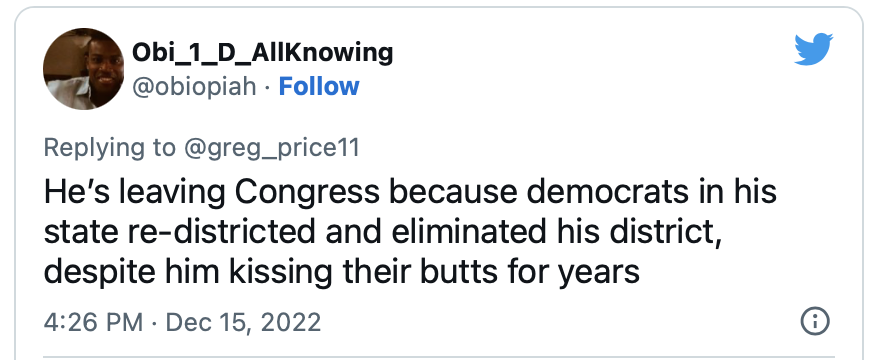
Task: Click the phrase "eliminated his district"
Action: tap(556, 231)
